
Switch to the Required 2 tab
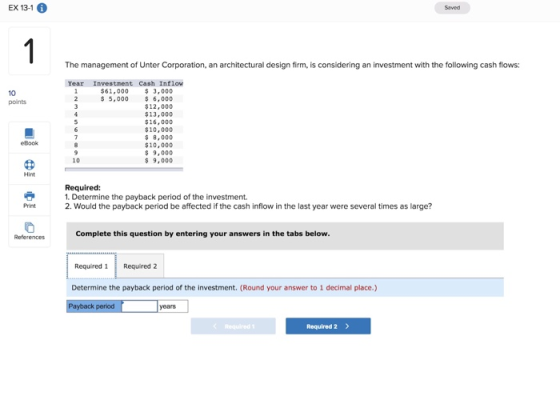pyautogui.click(x=140, y=266)
